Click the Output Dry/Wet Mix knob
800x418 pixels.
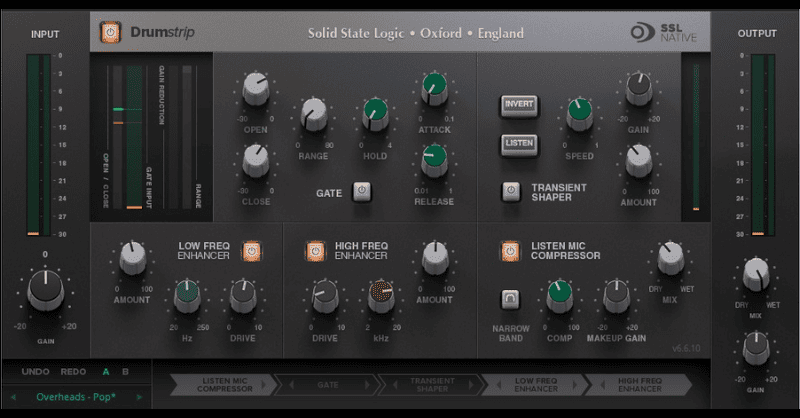click(756, 274)
